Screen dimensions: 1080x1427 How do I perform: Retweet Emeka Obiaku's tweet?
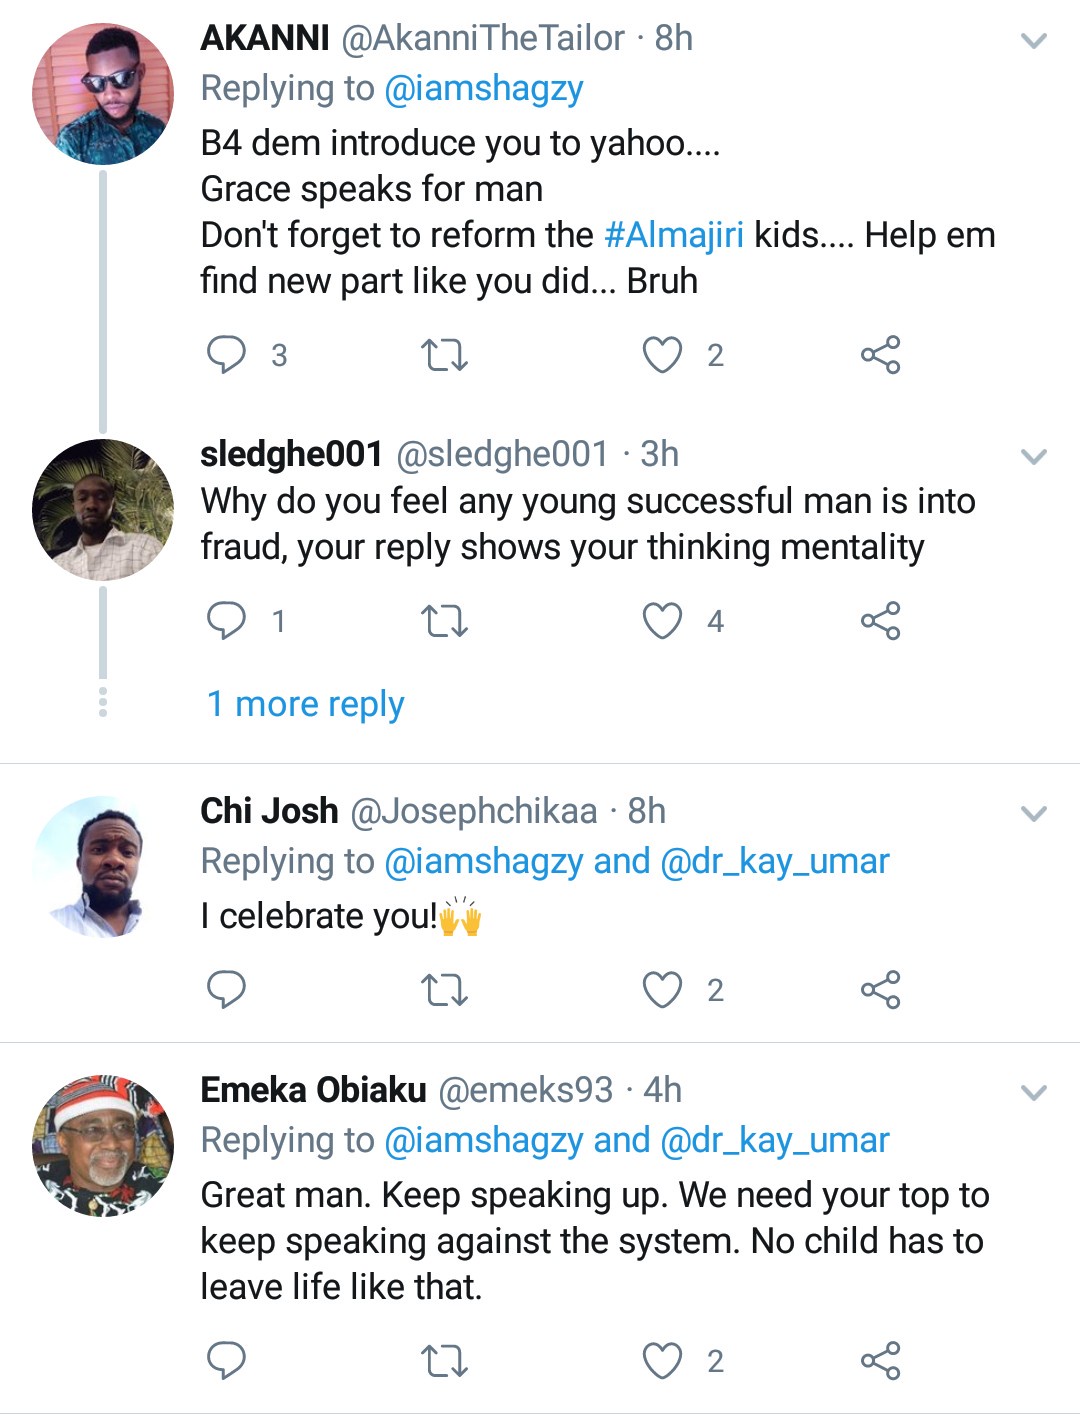pos(444,1361)
